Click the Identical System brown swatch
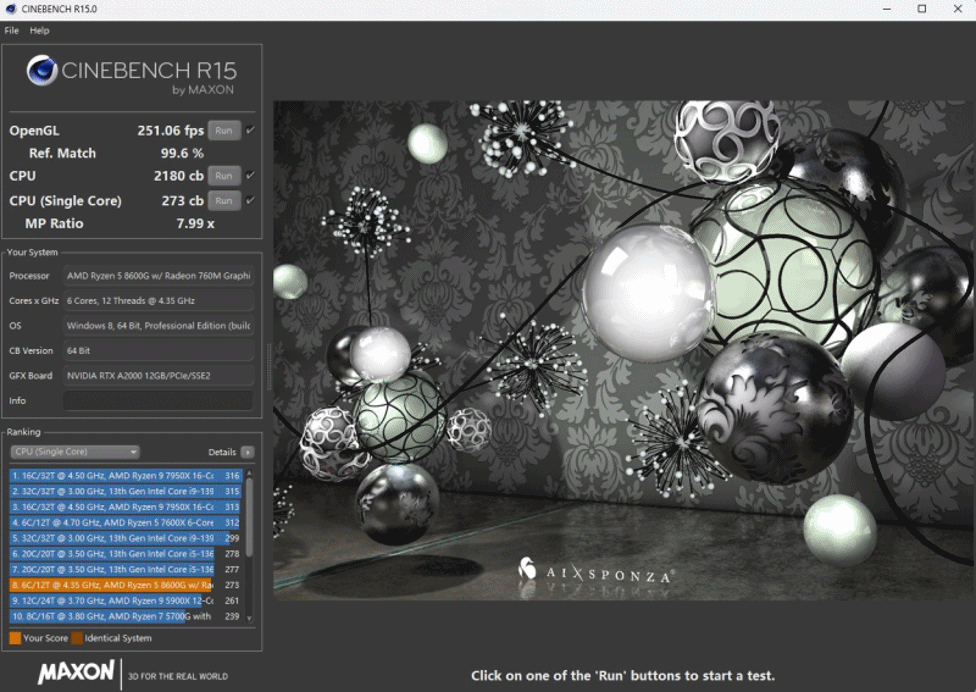The height and width of the screenshot is (692, 976). 77,638
